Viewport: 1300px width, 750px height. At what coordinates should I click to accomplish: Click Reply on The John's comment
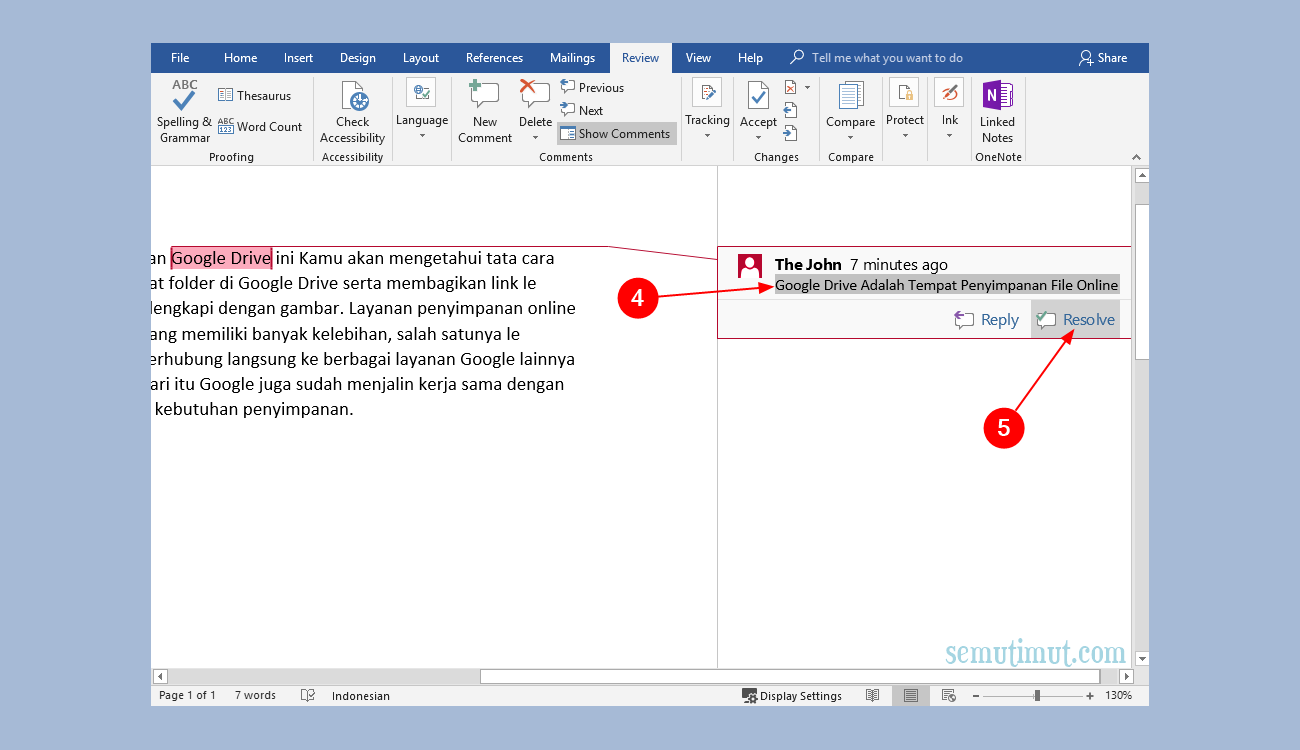987,320
